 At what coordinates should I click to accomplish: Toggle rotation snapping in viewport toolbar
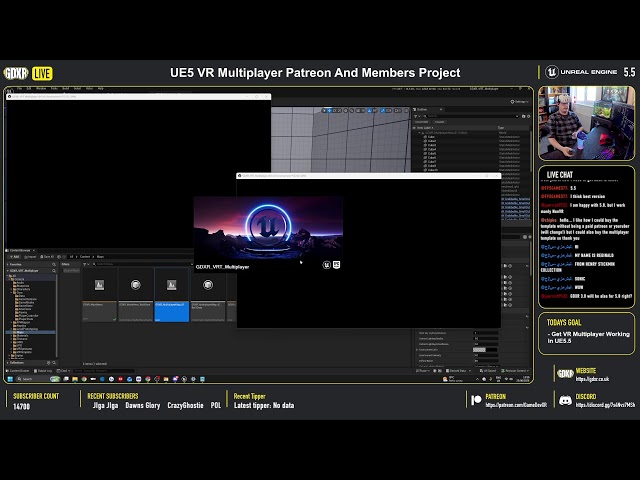click(x=370, y=110)
